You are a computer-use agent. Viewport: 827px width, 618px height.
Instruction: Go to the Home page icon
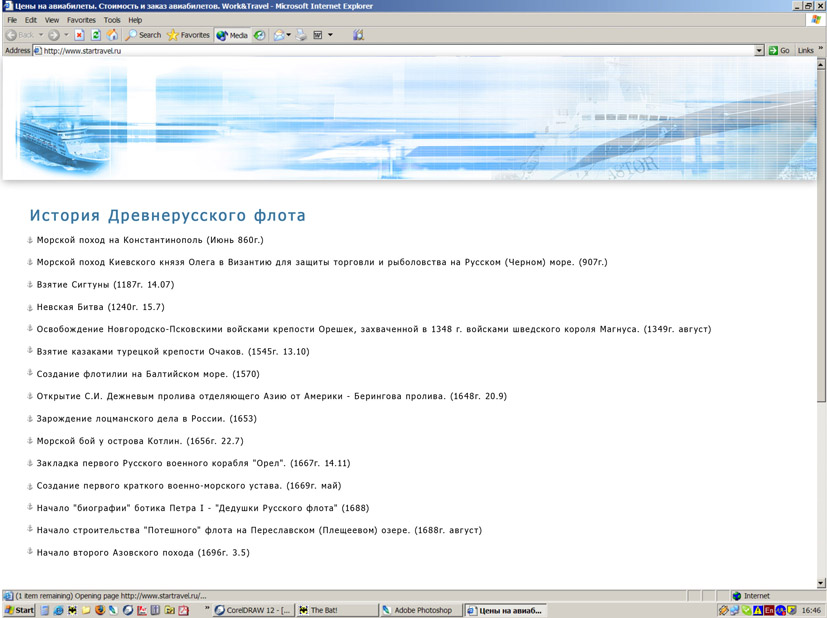112,35
